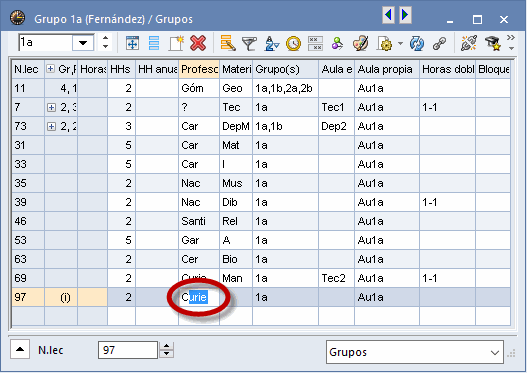Select the Geo subject cell
This screenshot has height=373, width=527.
pos(236,88)
